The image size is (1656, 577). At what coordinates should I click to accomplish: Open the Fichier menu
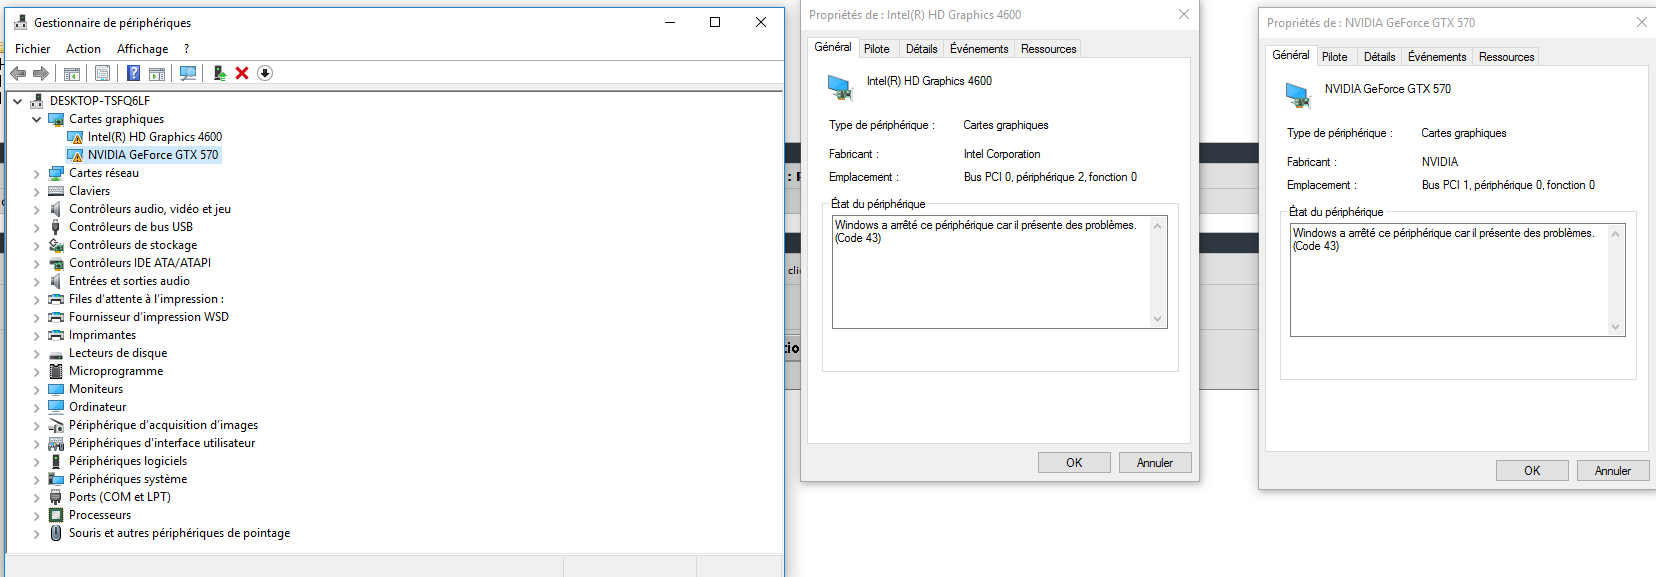click(x=33, y=49)
